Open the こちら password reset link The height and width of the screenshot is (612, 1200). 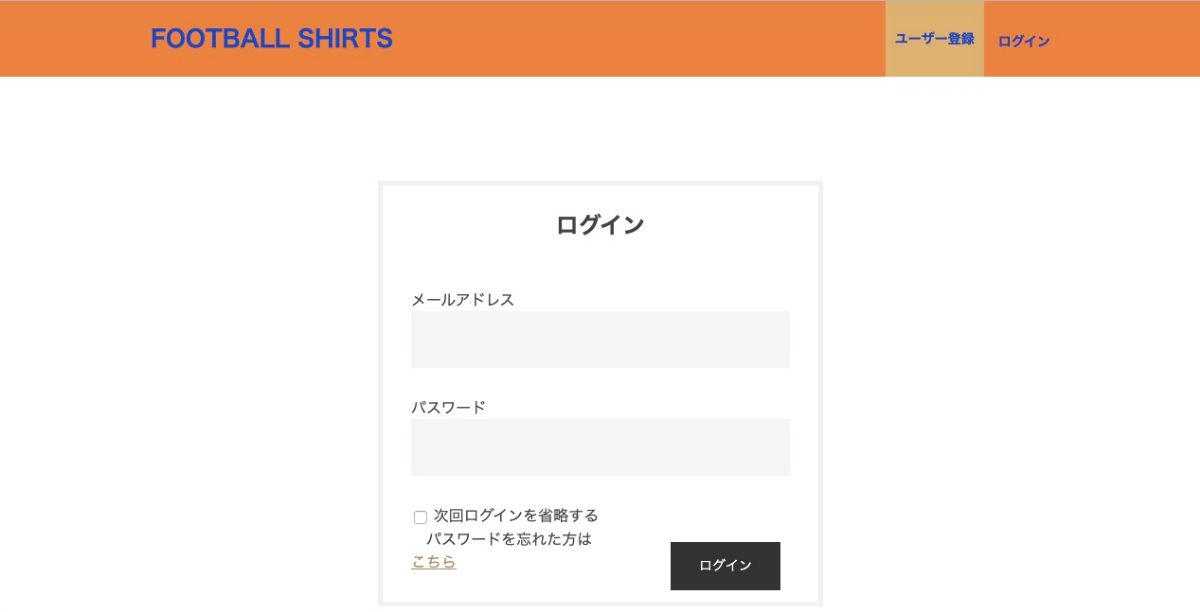(x=434, y=562)
